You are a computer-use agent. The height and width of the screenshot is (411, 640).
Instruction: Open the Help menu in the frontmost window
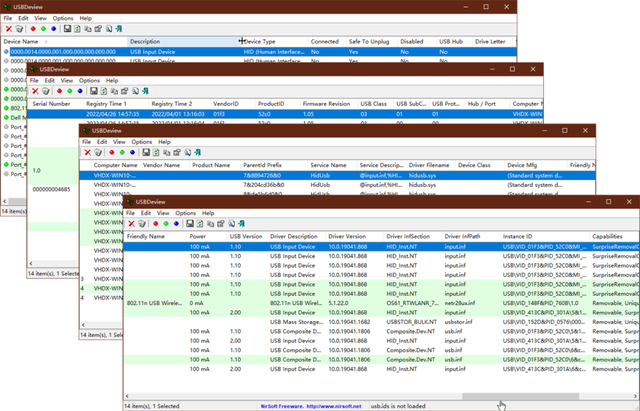tap(208, 213)
